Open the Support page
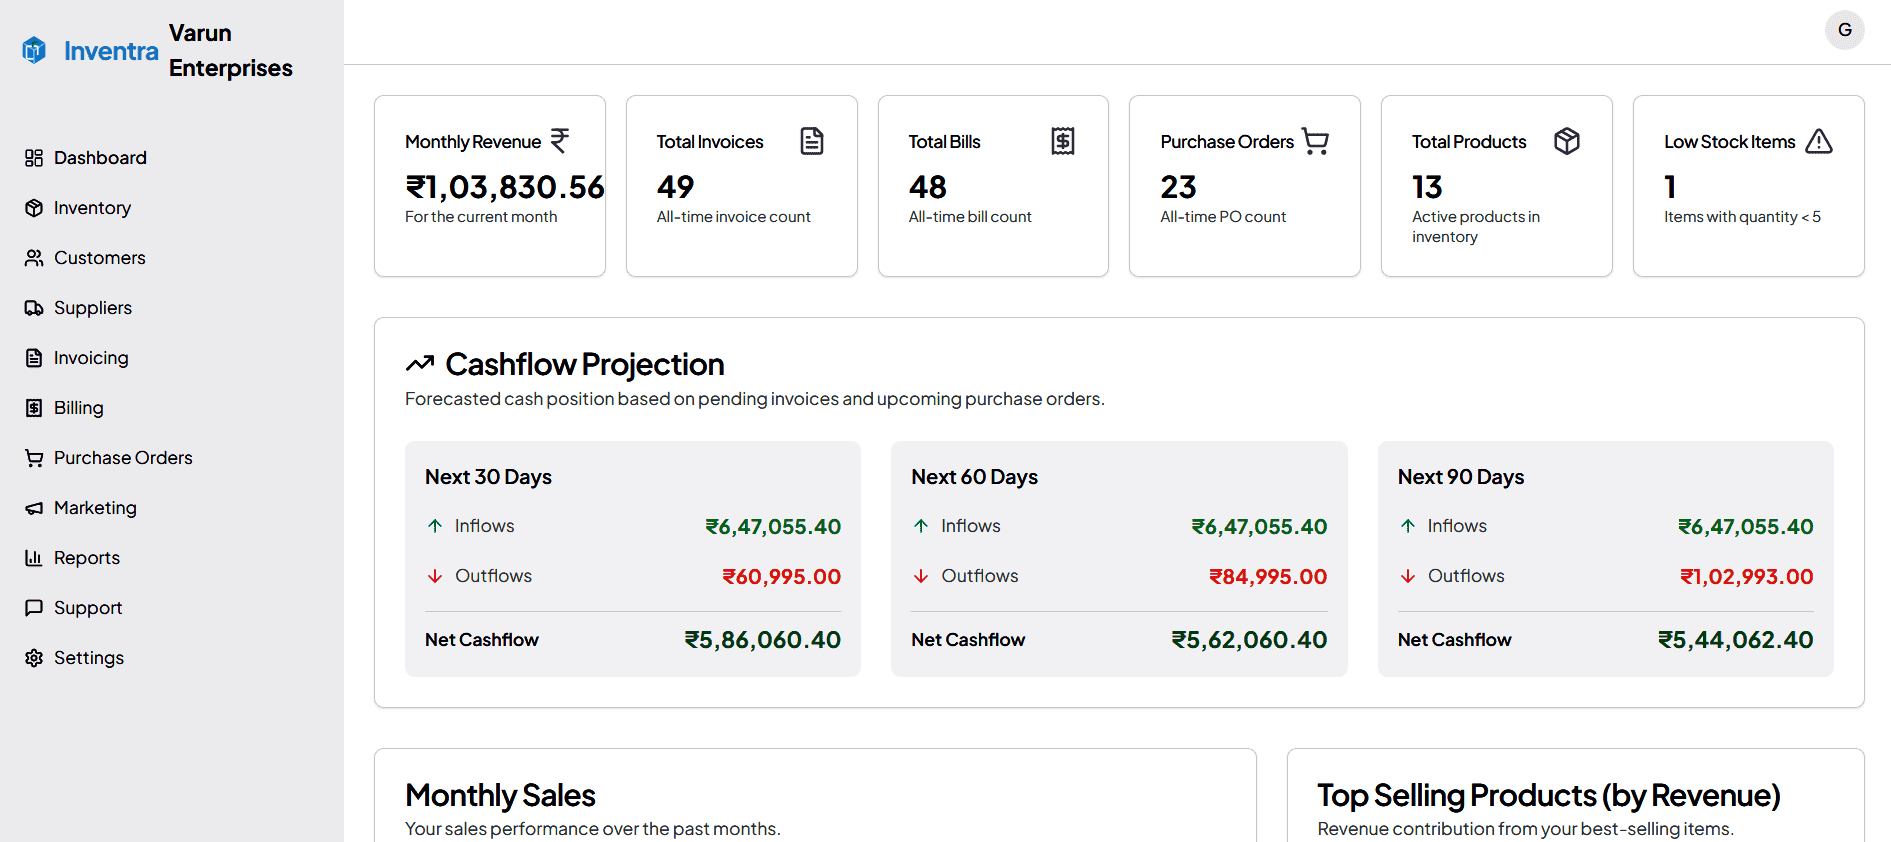Viewport: 1891px width, 842px height. (x=88, y=608)
